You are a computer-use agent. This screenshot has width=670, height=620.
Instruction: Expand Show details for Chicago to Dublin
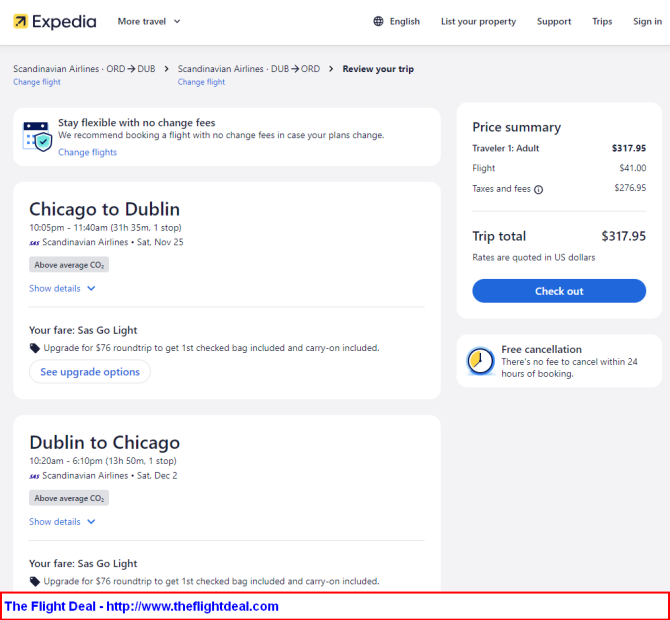pyautogui.click(x=62, y=288)
